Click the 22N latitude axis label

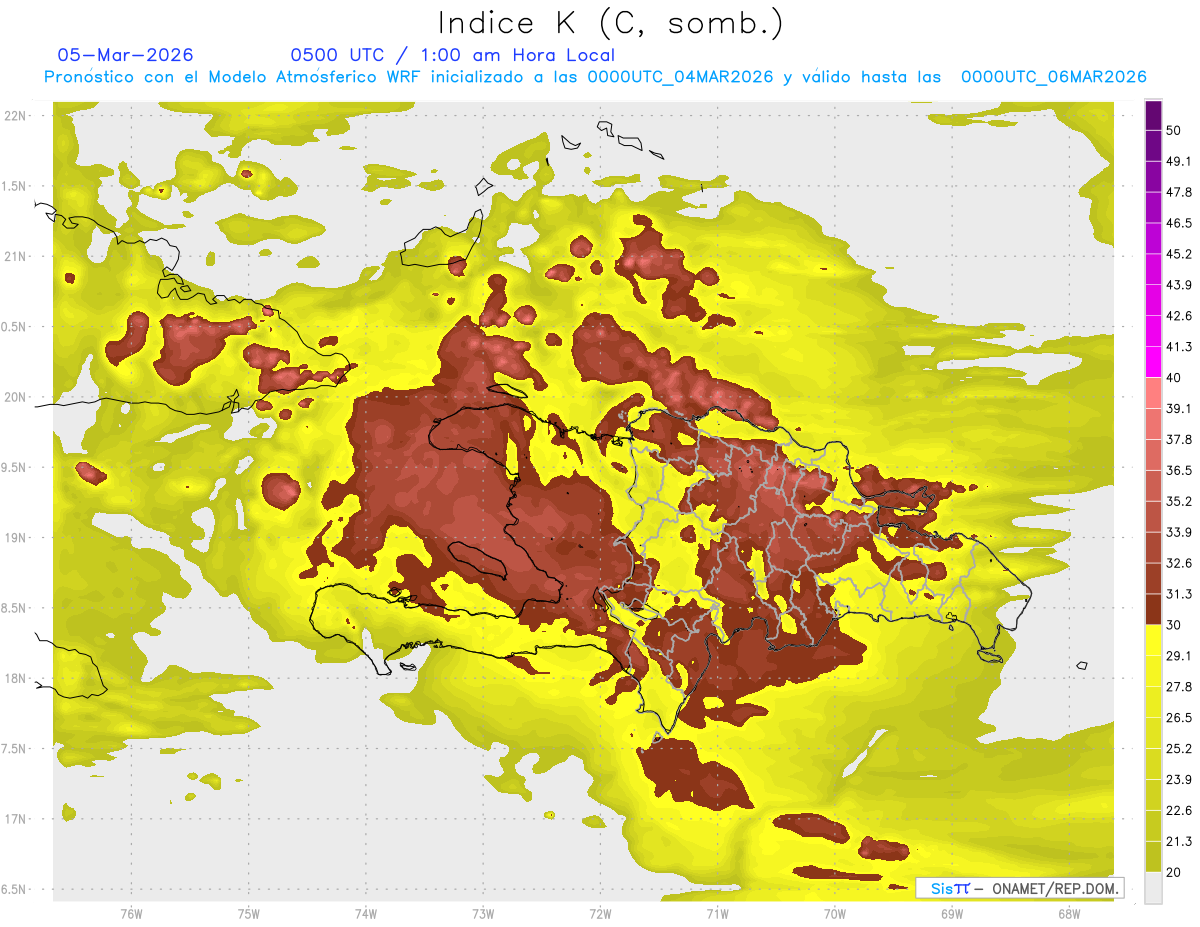(15, 116)
